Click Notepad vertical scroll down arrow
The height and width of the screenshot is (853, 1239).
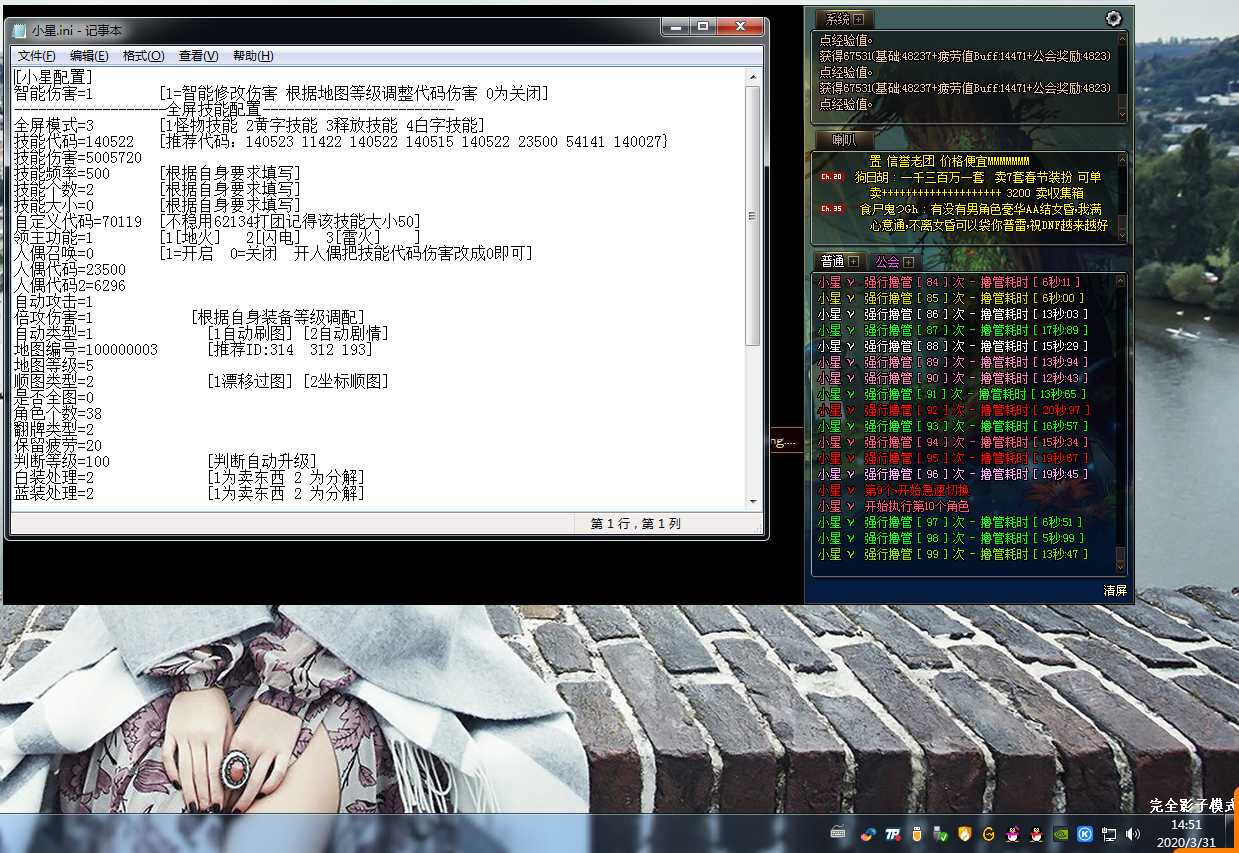tap(751, 501)
